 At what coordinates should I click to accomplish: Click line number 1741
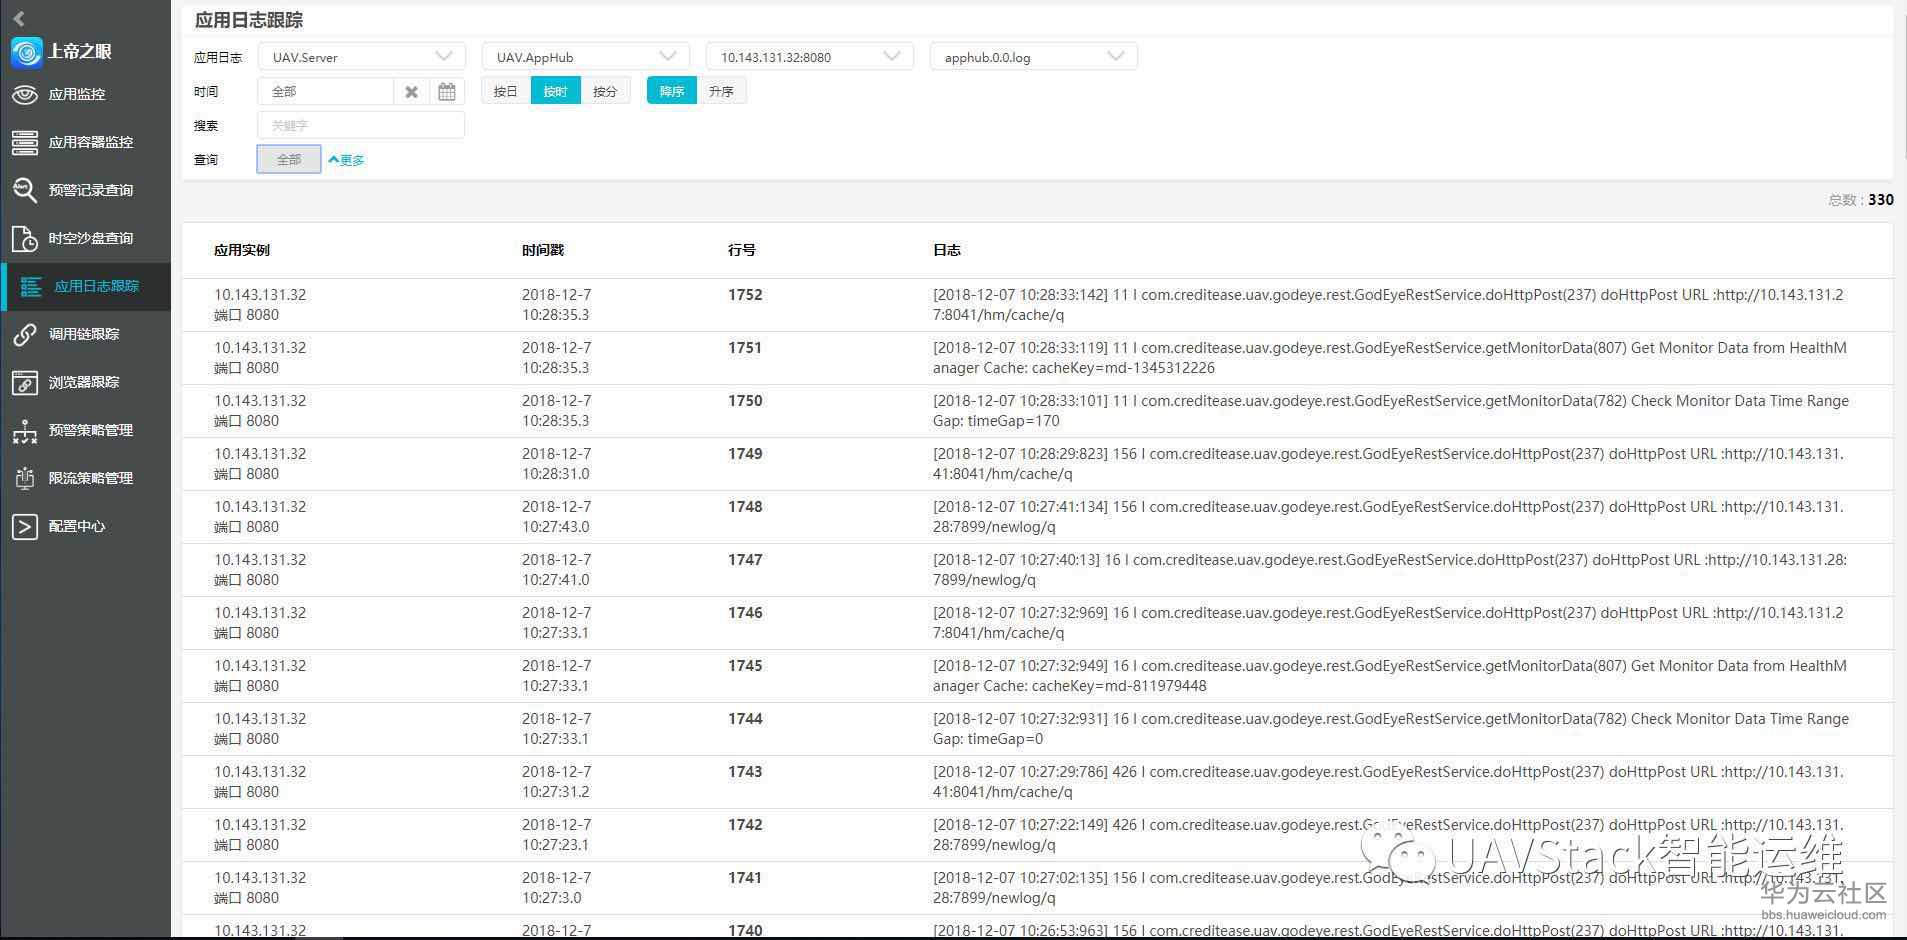745,878
